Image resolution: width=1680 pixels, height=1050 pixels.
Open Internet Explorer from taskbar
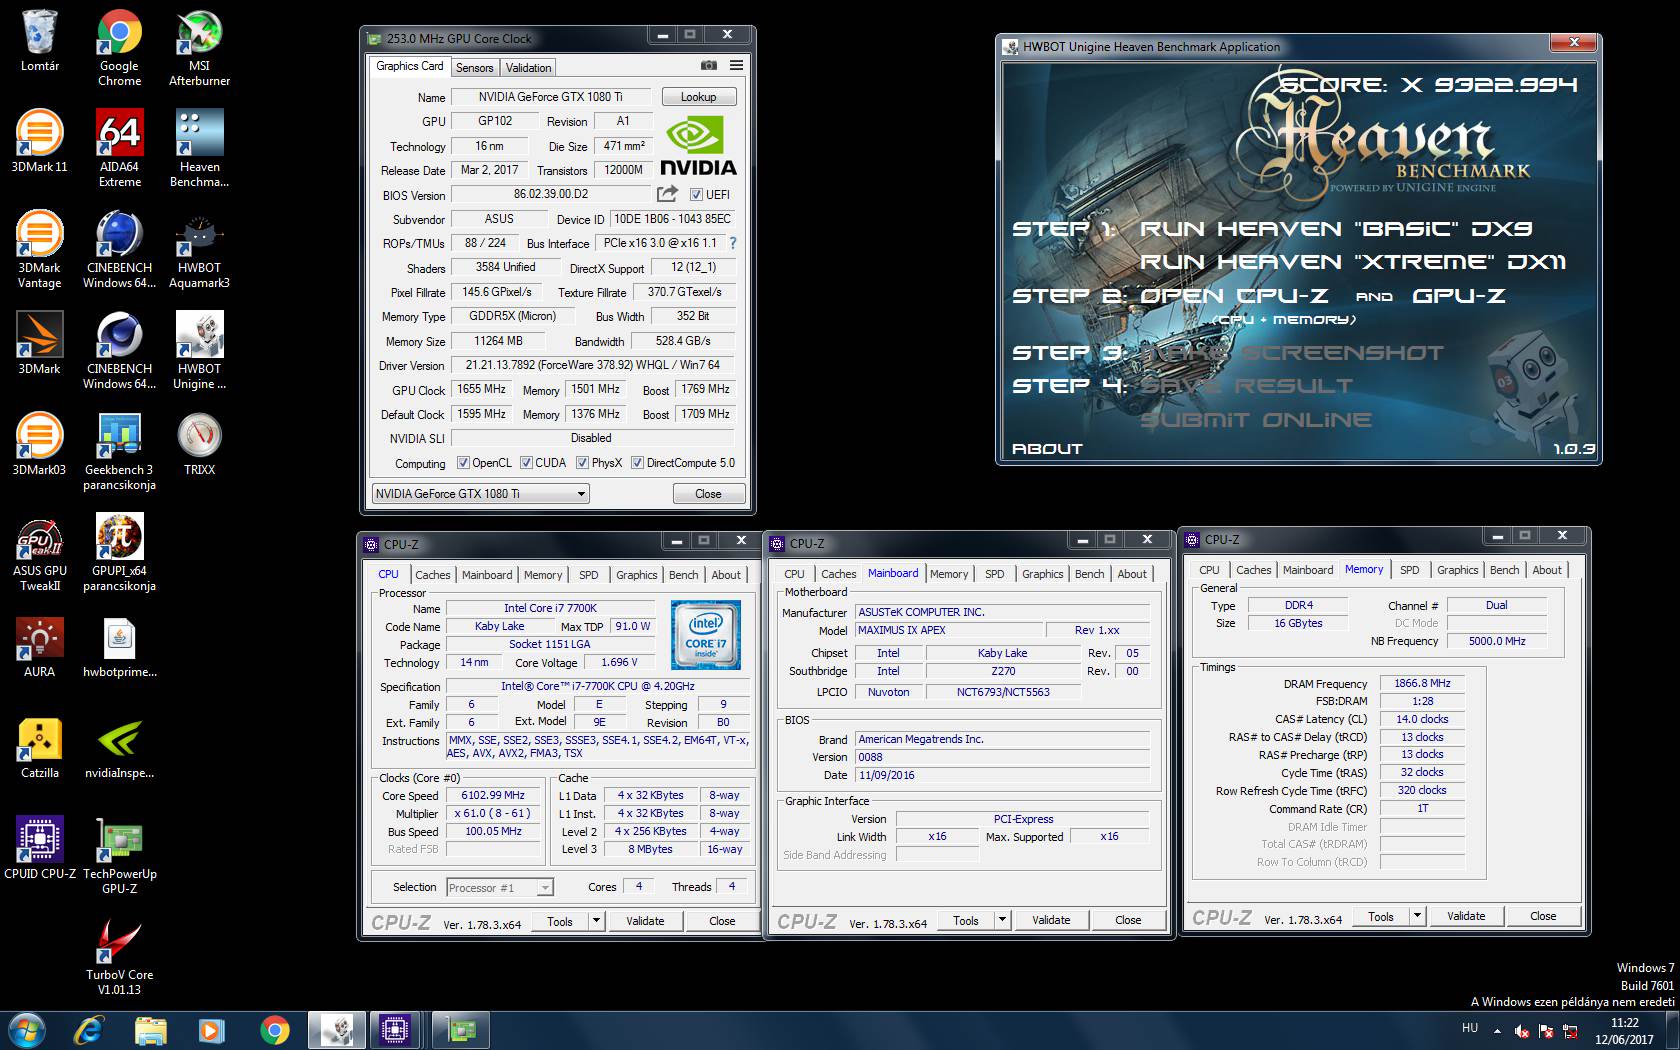[x=89, y=1030]
